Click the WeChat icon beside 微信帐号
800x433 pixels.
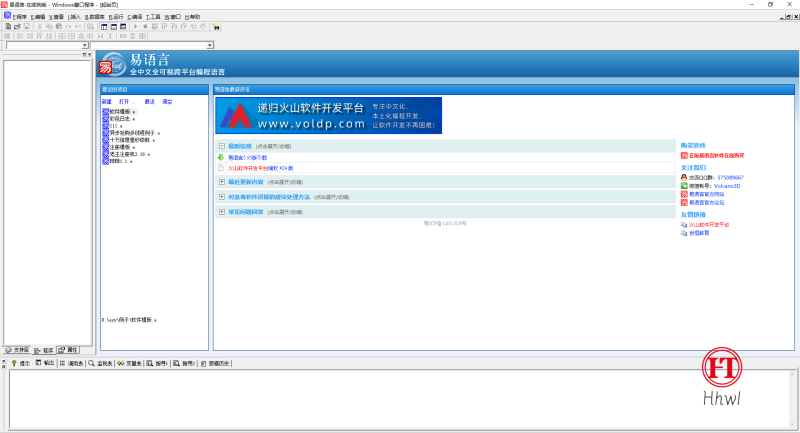pos(684,185)
